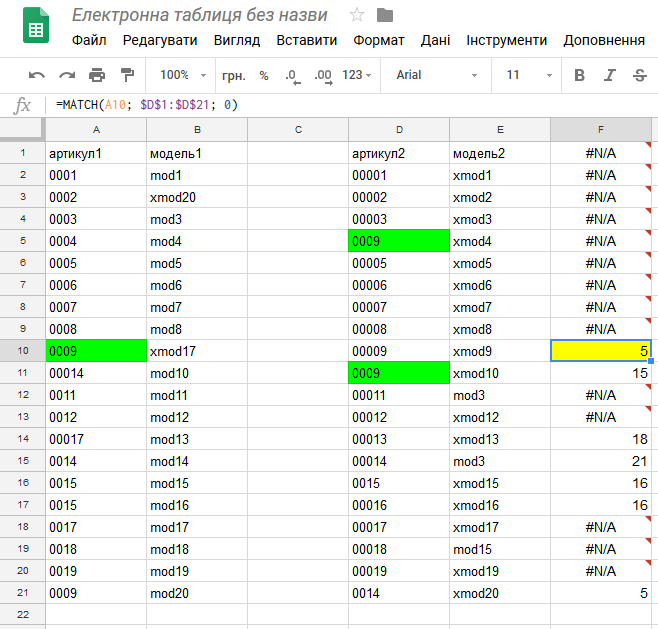This screenshot has width=658, height=629.
Task: Click cell 'xmod19' in column E
Action: point(500,571)
